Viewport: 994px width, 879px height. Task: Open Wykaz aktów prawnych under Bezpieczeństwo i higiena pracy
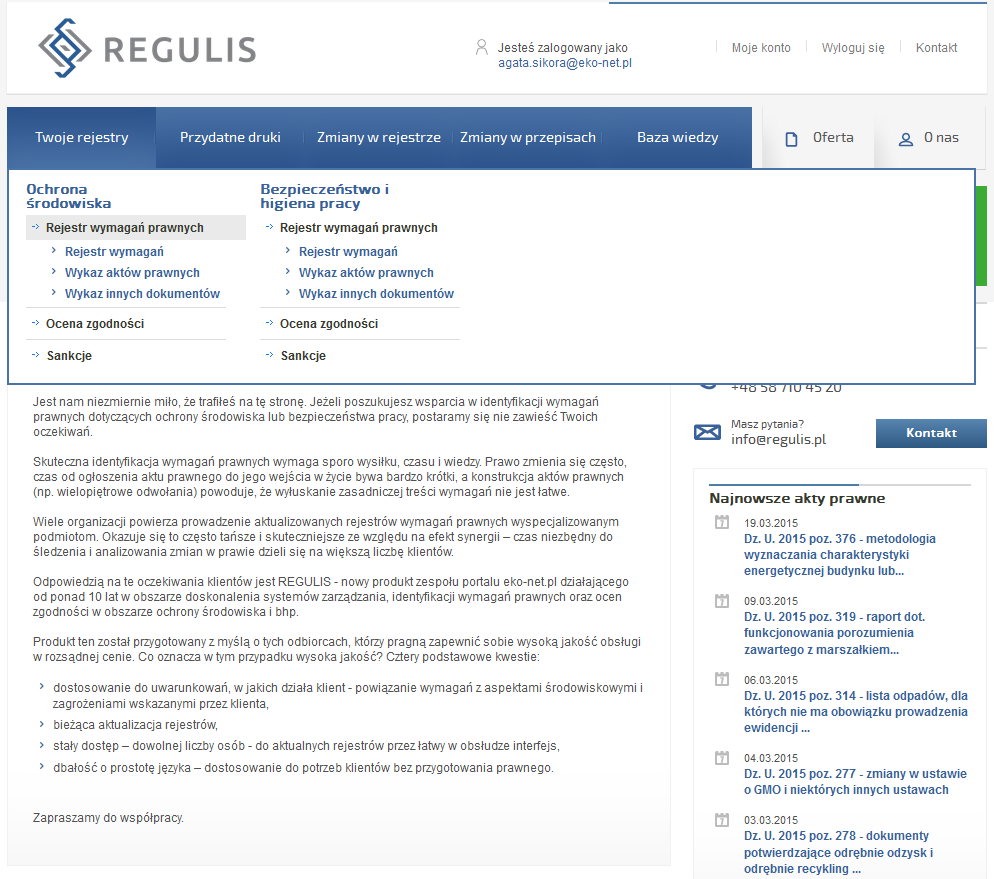(x=366, y=273)
